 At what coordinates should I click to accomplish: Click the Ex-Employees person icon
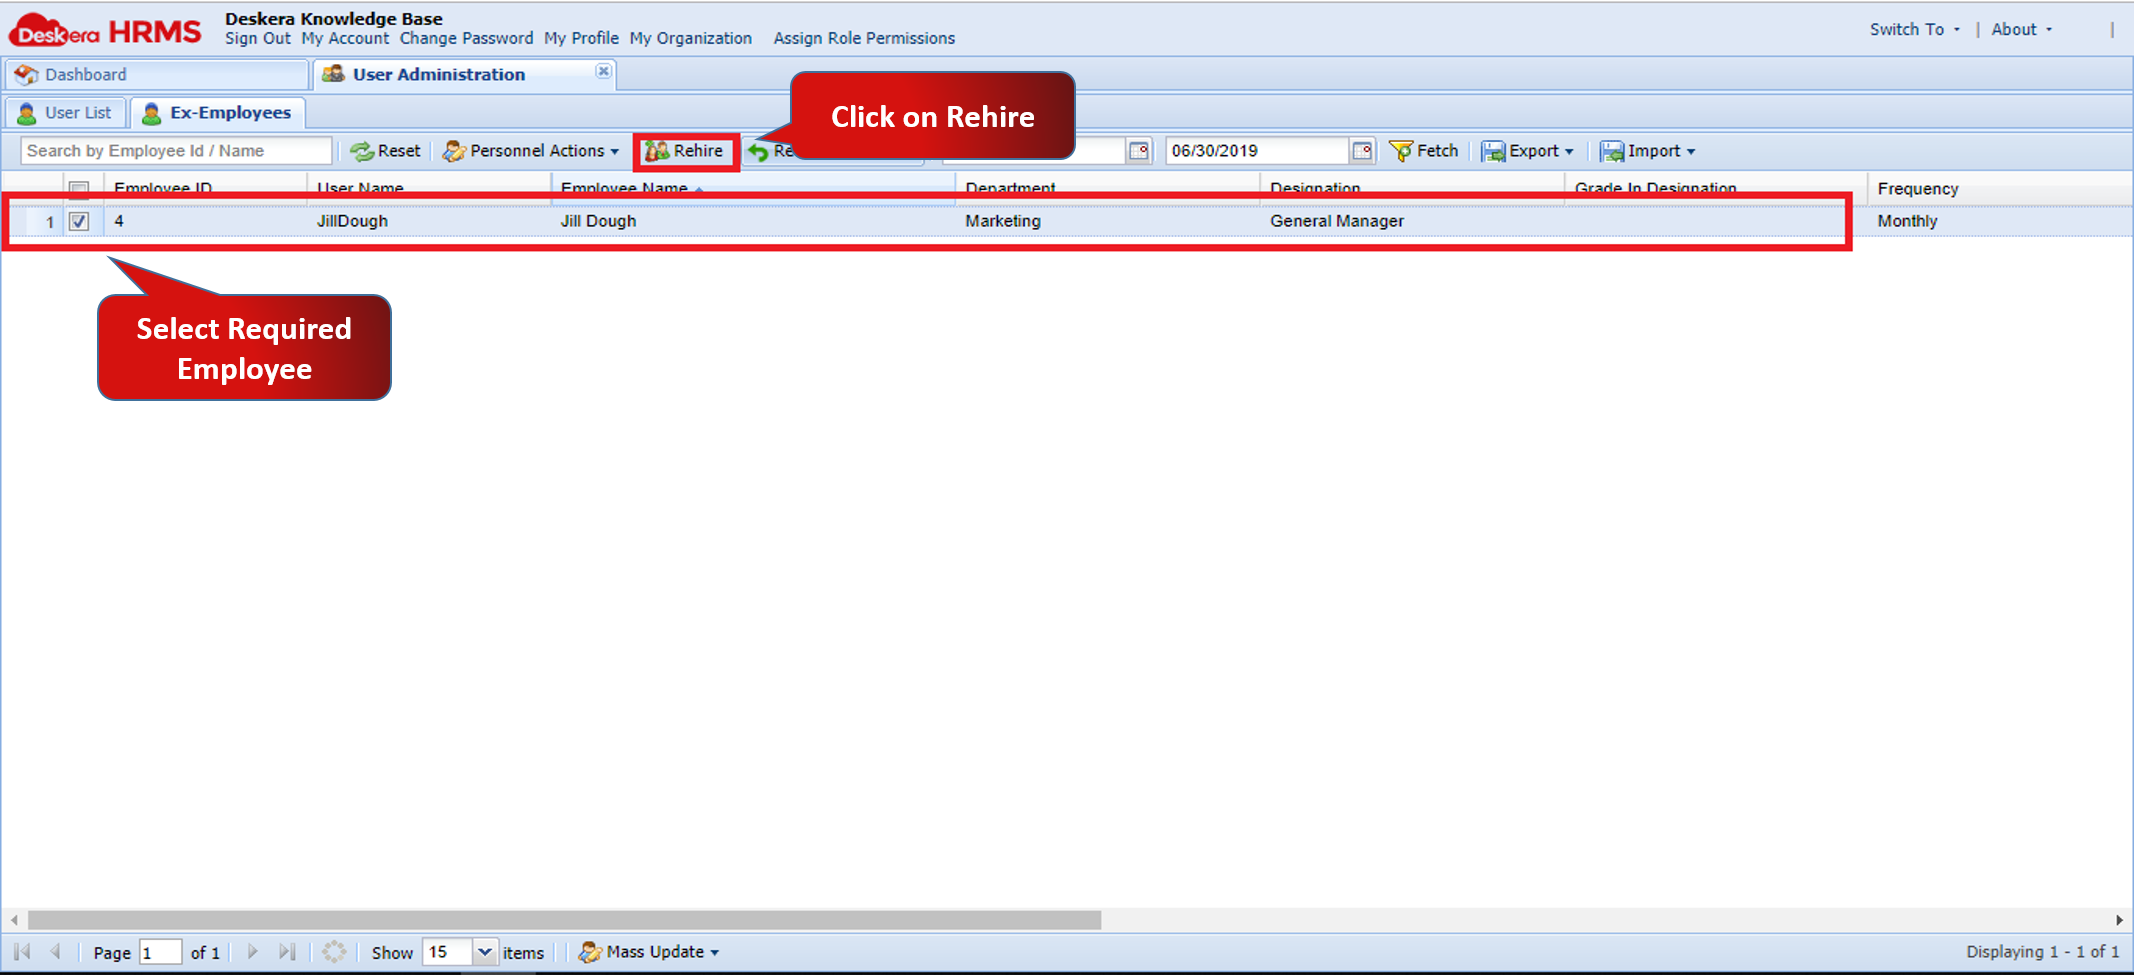point(151,113)
